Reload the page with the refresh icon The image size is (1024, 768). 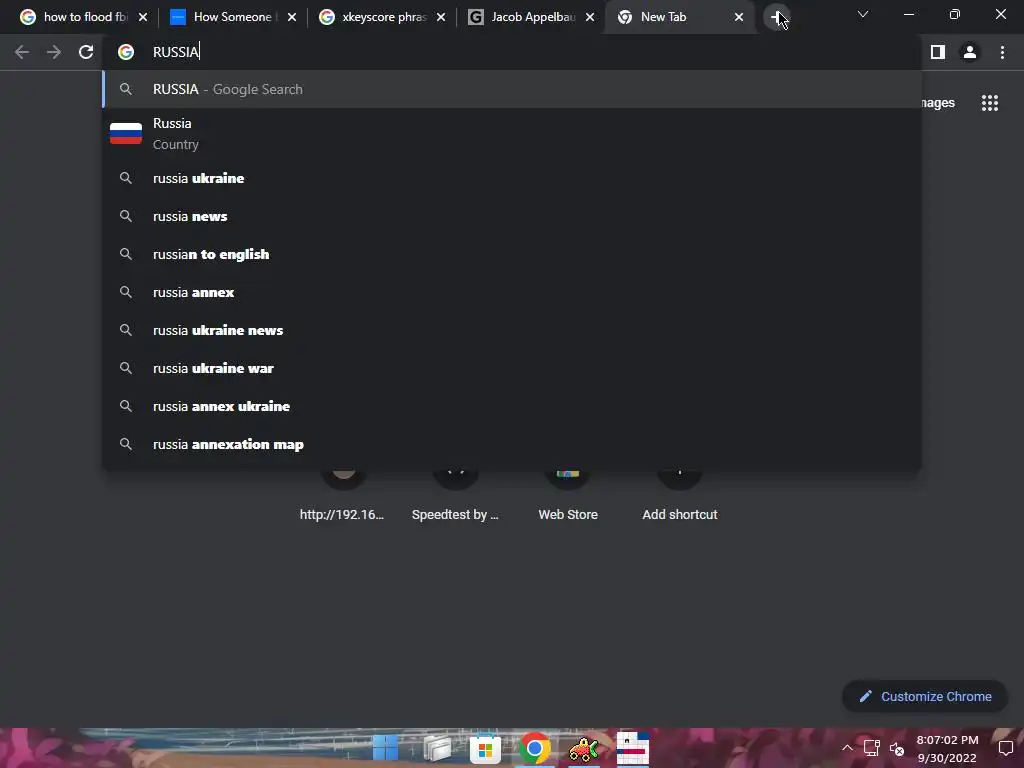86,52
